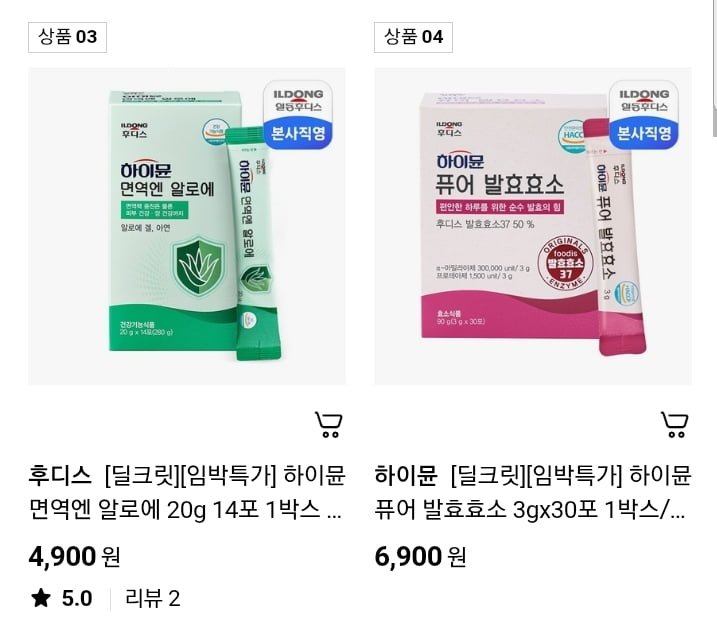
Task: Click the 5.0 star rating icon
Action: point(41,598)
